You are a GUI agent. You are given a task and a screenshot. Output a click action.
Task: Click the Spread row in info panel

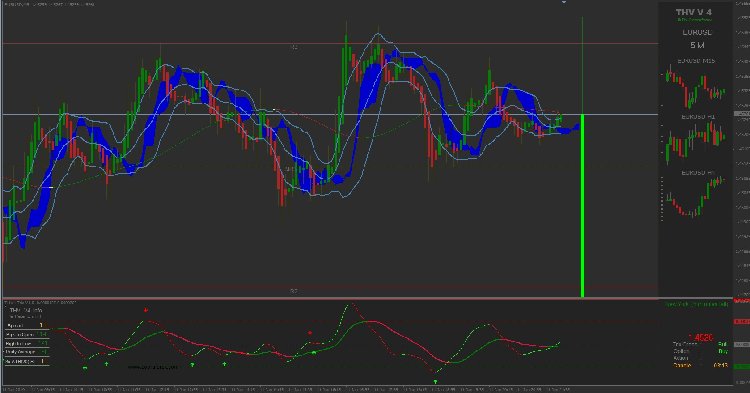tap(27, 326)
